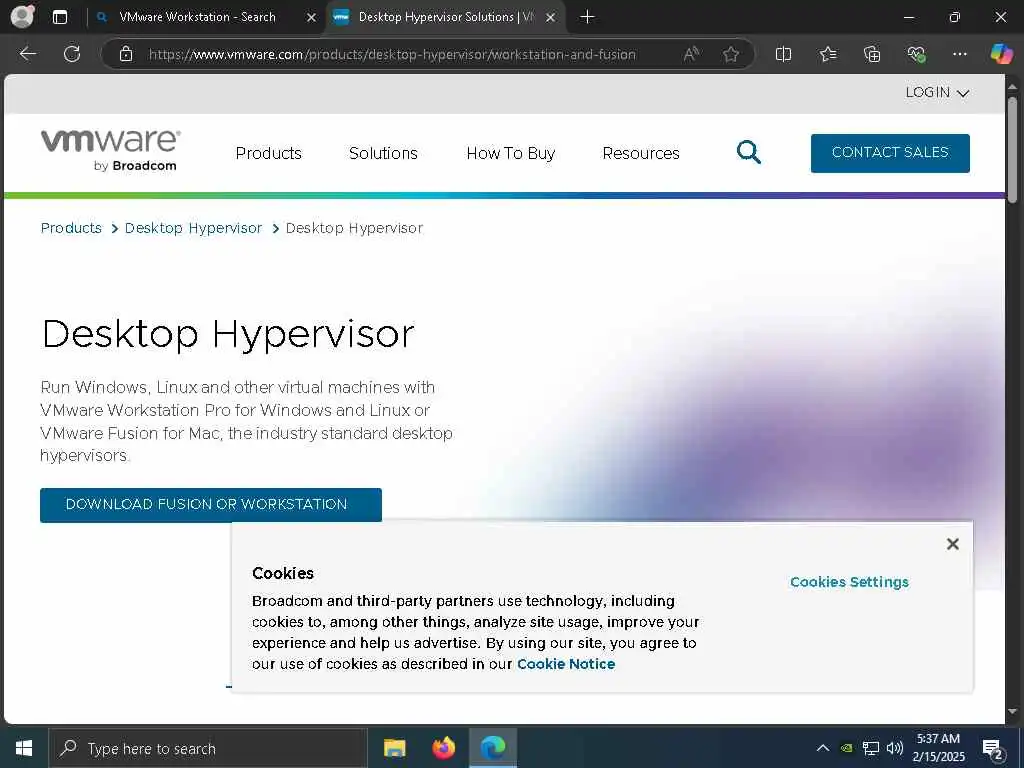Viewport: 1024px width, 768px height.
Task: Launch Firefox from the taskbar
Action: click(x=444, y=748)
